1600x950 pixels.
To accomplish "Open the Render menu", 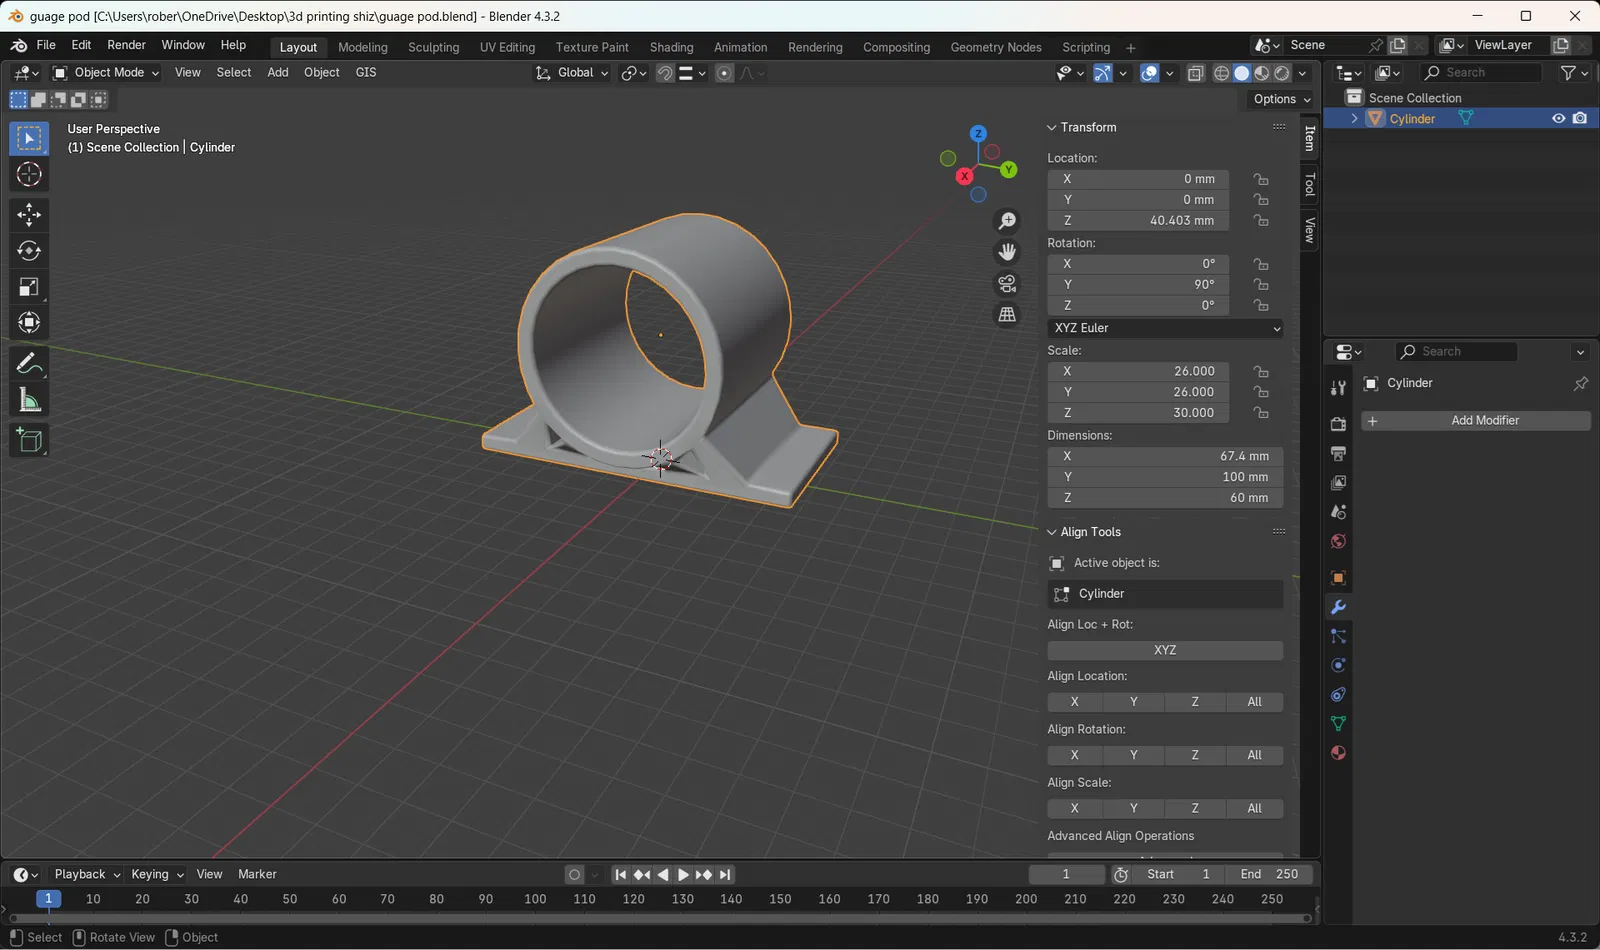I will pyautogui.click(x=126, y=45).
